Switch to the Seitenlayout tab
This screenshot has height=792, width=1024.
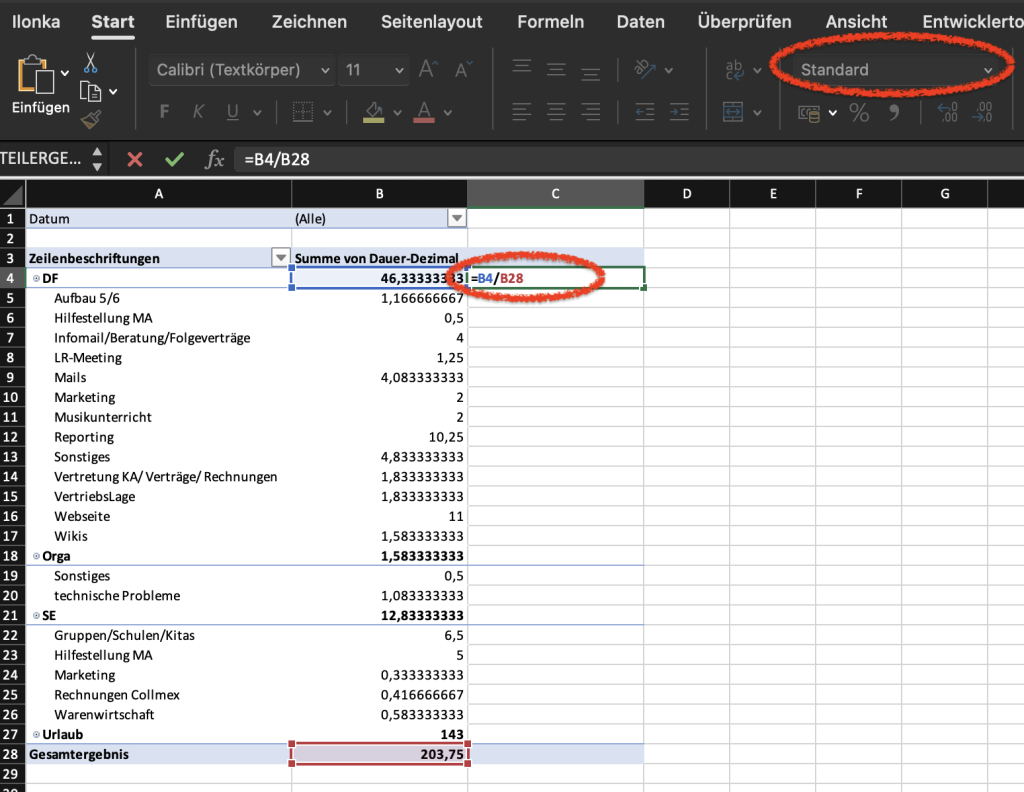tap(431, 21)
